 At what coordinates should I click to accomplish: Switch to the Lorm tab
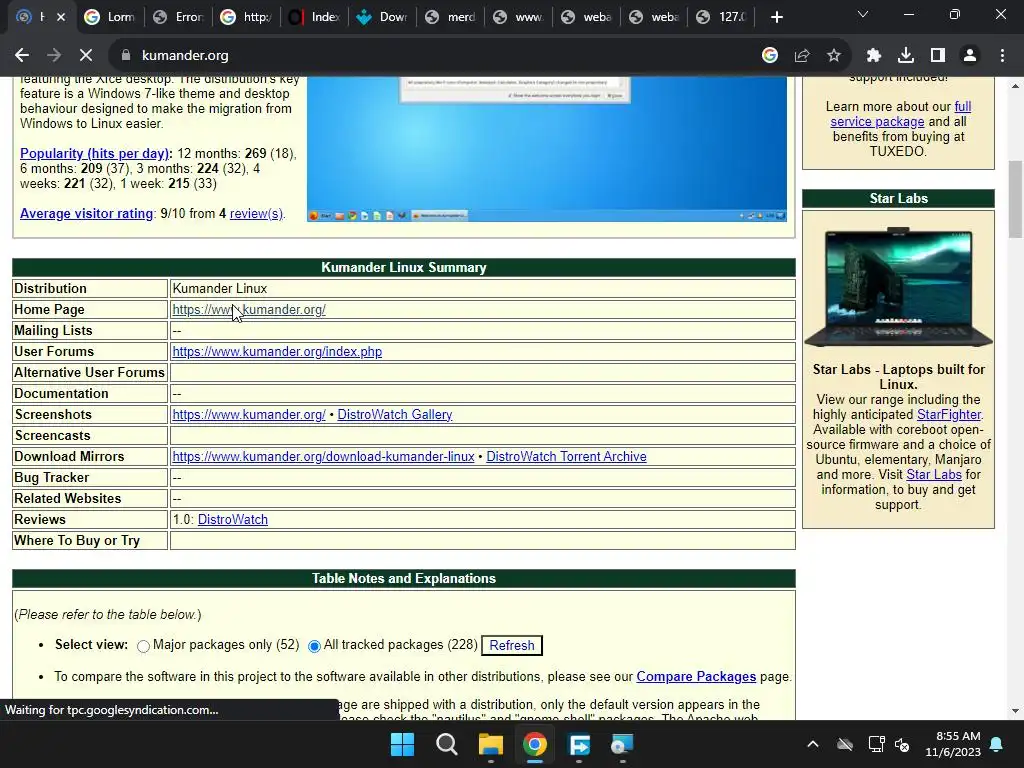(110, 17)
